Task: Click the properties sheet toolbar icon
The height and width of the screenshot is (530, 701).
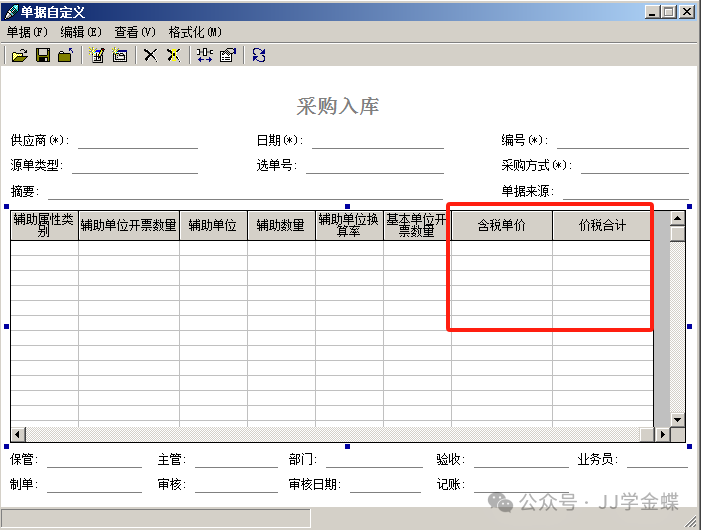Action: coord(227,56)
